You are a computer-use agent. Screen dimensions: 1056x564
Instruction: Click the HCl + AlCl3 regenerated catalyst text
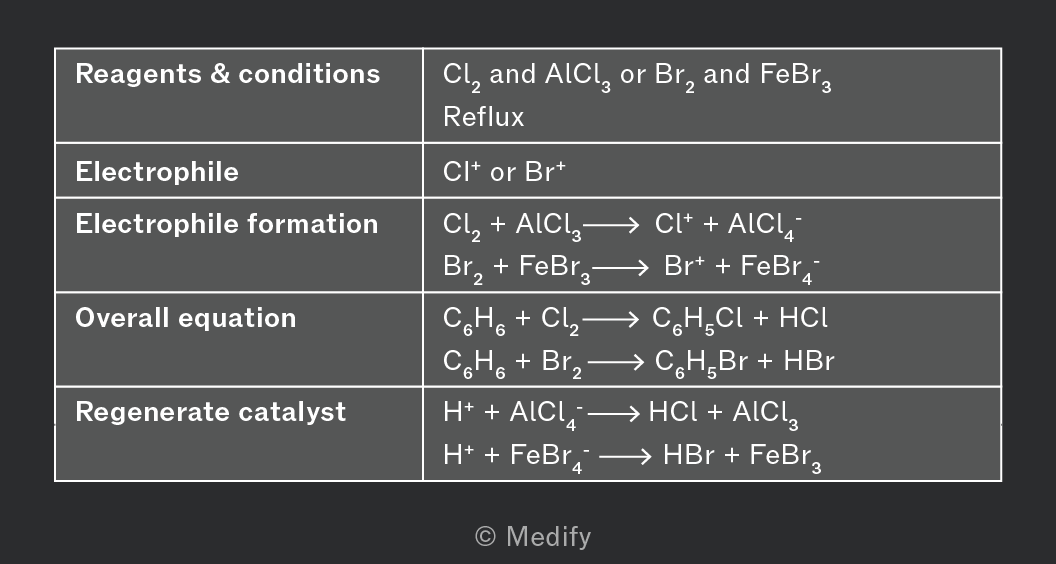click(x=723, y=414)
